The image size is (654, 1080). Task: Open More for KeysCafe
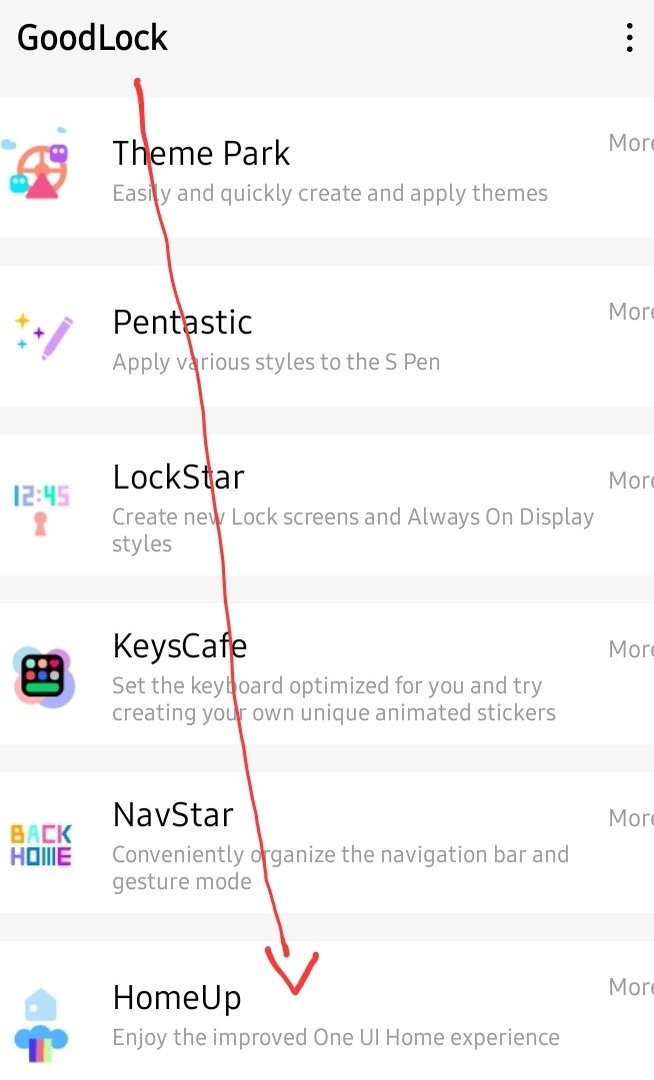click(x=631, y=649)
